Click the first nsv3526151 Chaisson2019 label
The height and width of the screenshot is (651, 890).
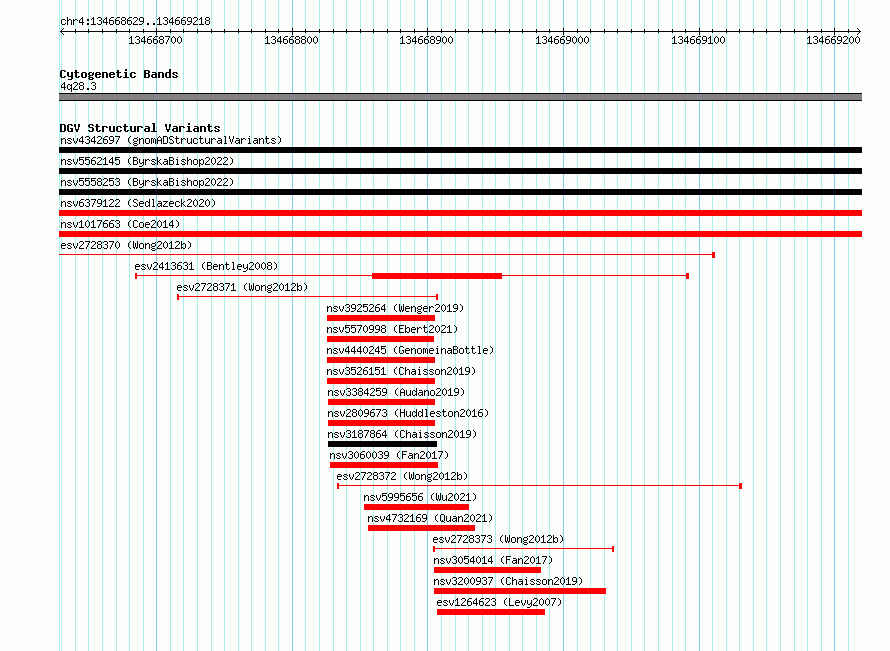(401, 371)
